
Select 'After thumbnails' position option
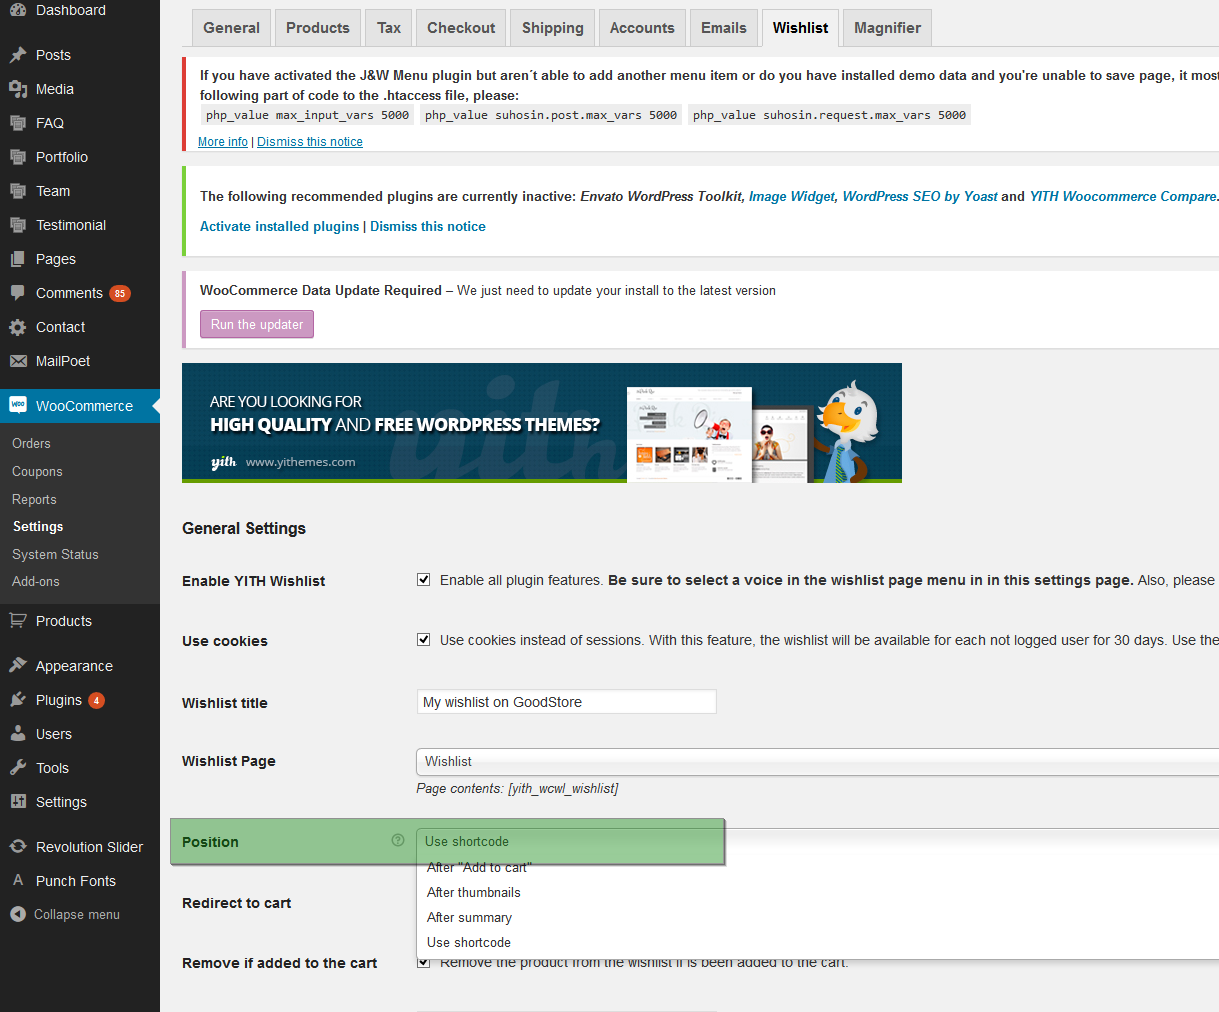click(474, 892)
